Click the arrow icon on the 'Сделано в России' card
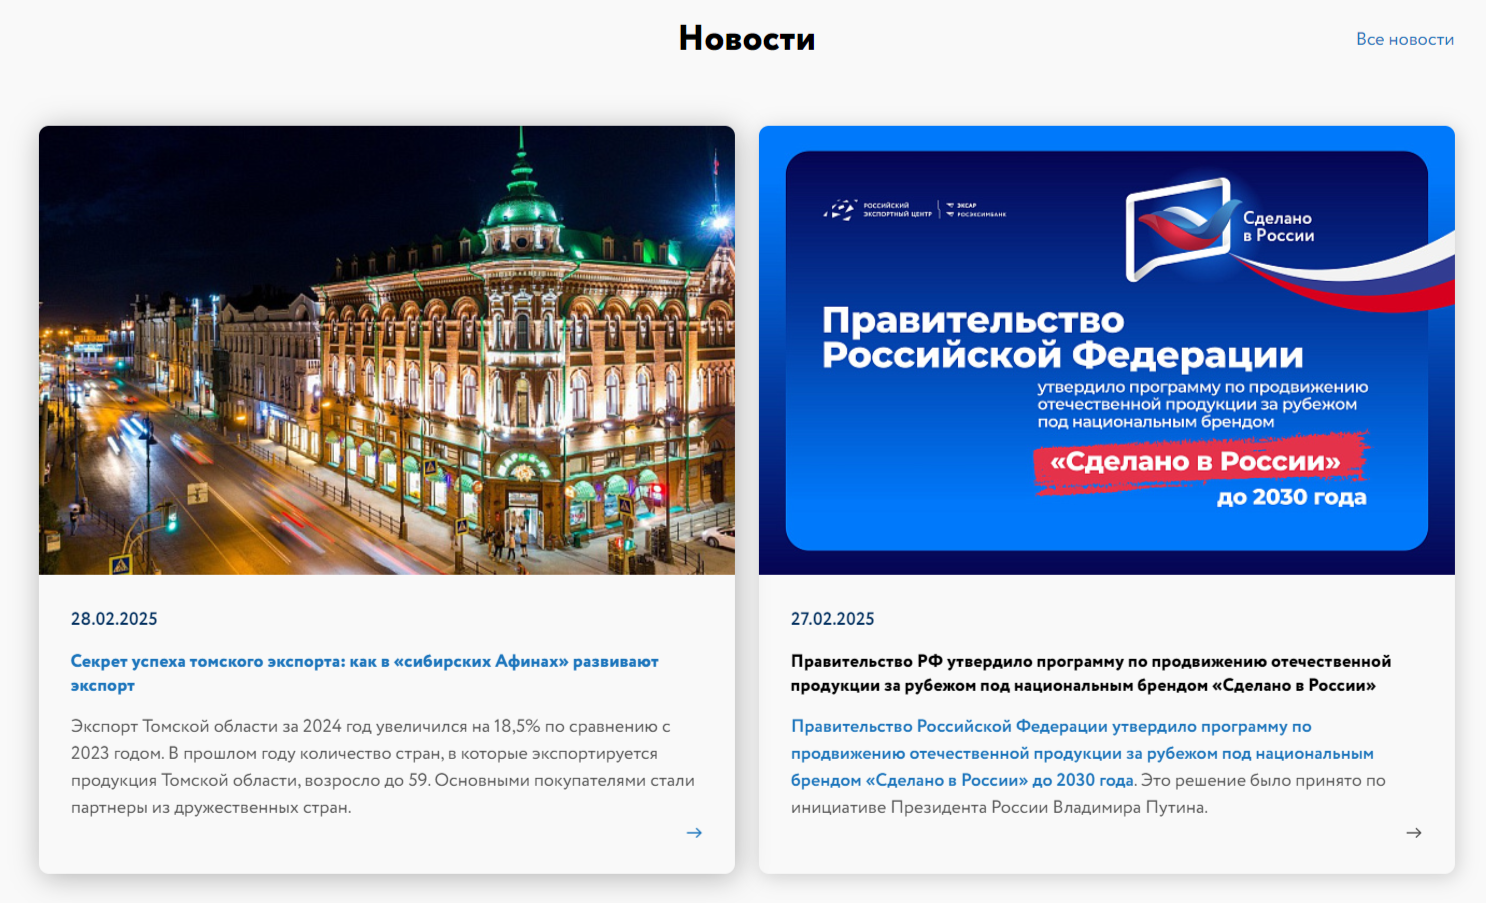The height and width of the screenshot is (903, 1486). click(x=1414, y=832)
